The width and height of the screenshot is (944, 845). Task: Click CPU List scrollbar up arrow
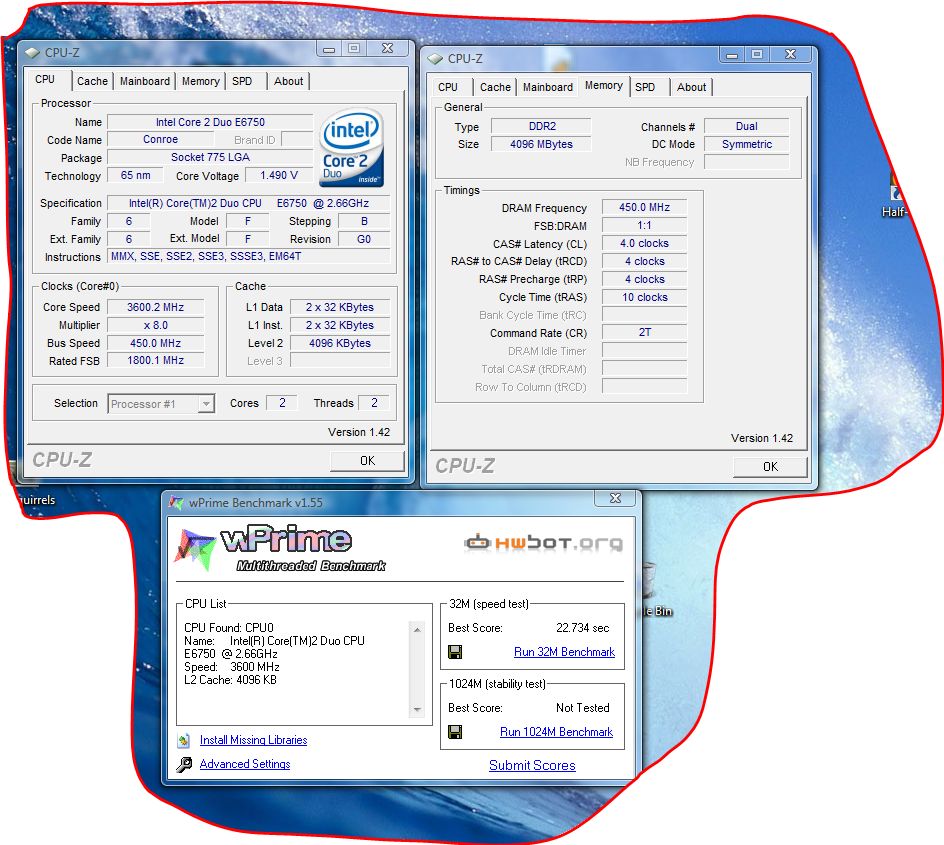[x=417, y=630]
